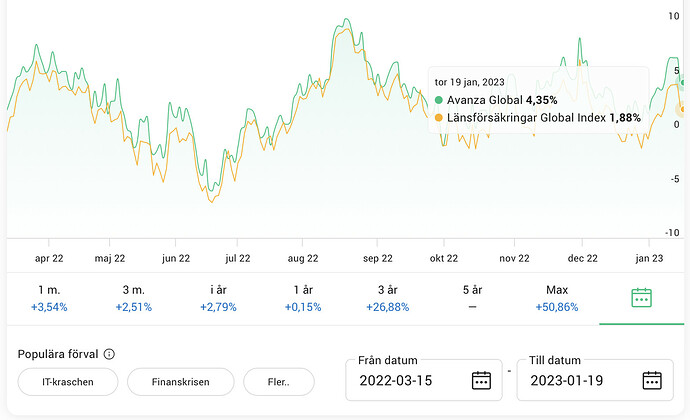Click the tor 19 jan, 2023 date label
Viewport: 690px width, 420px height.
[470, 82]
